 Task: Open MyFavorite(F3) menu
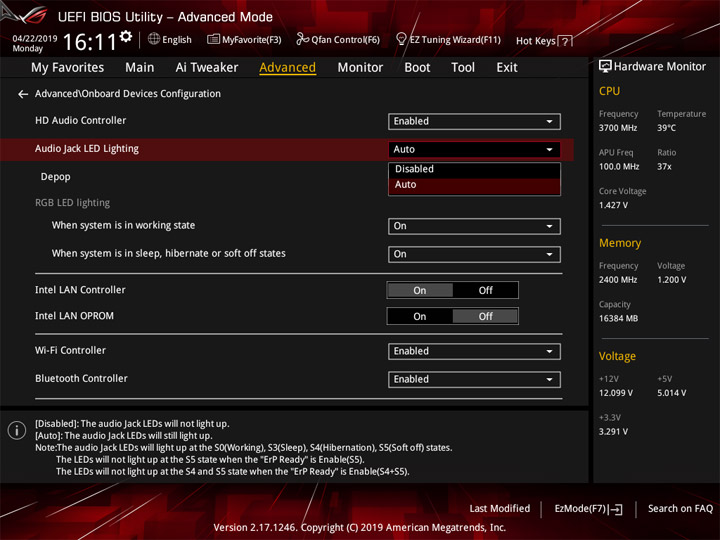244,40
